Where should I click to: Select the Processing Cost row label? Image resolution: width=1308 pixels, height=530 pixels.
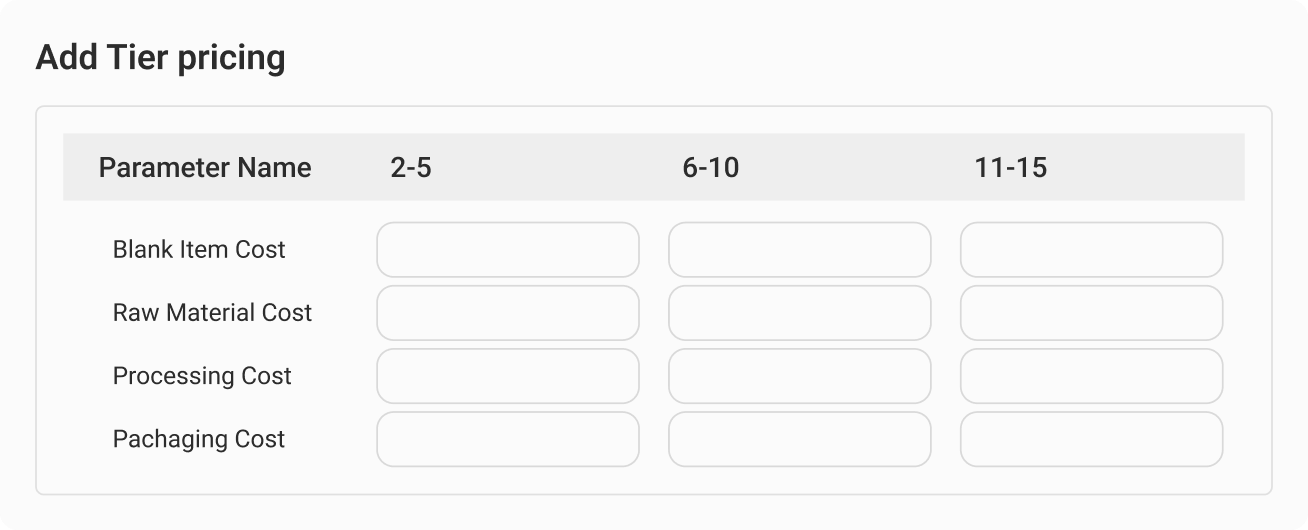click(202, 376)
